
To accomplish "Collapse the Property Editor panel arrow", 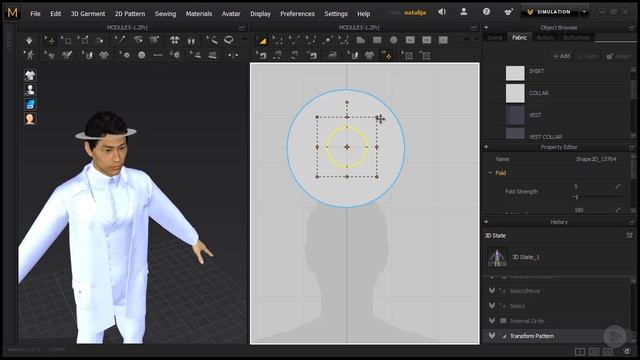I will tap(486, 147).
